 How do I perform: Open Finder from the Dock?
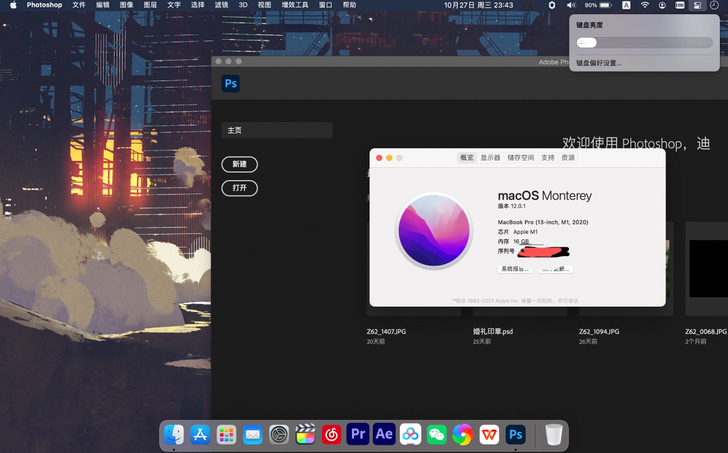[x=174, y=434]
